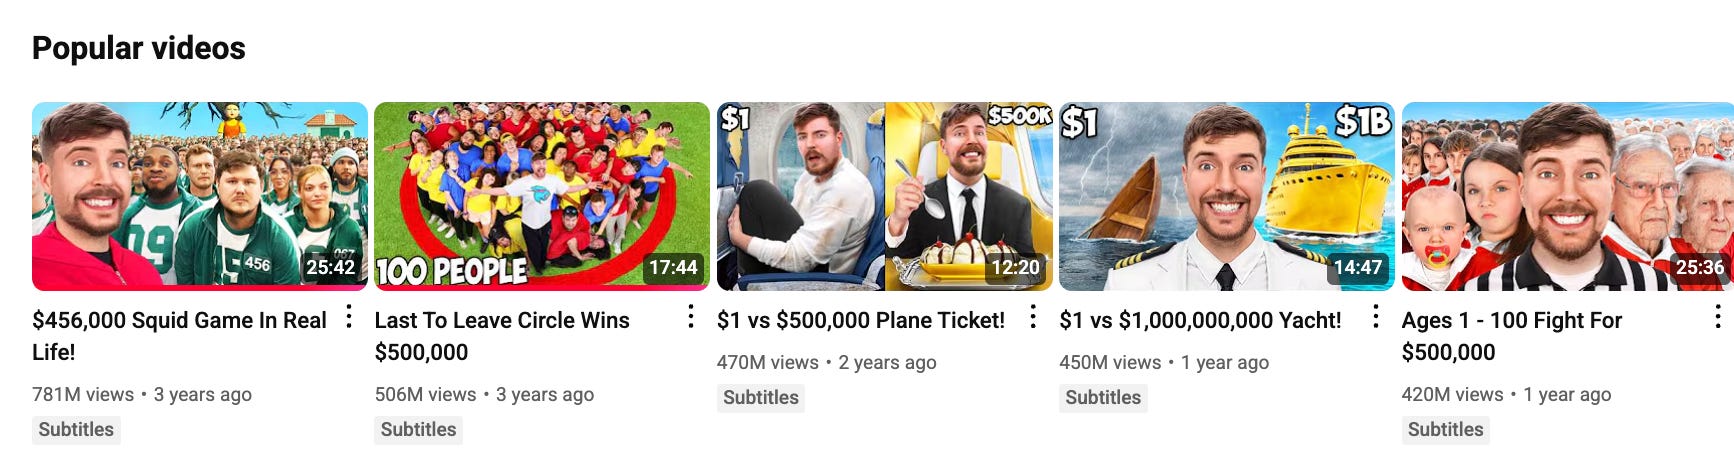Open more options for Ages 1 - 100 video
Viewport: 1734px width, 456px height.
[x=1718, y=317]
